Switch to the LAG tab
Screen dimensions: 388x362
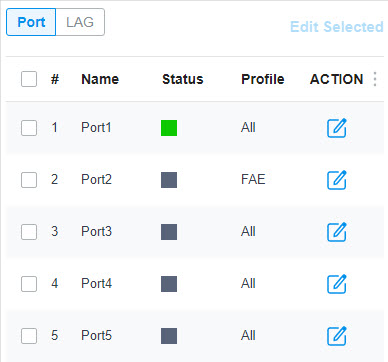80,22
